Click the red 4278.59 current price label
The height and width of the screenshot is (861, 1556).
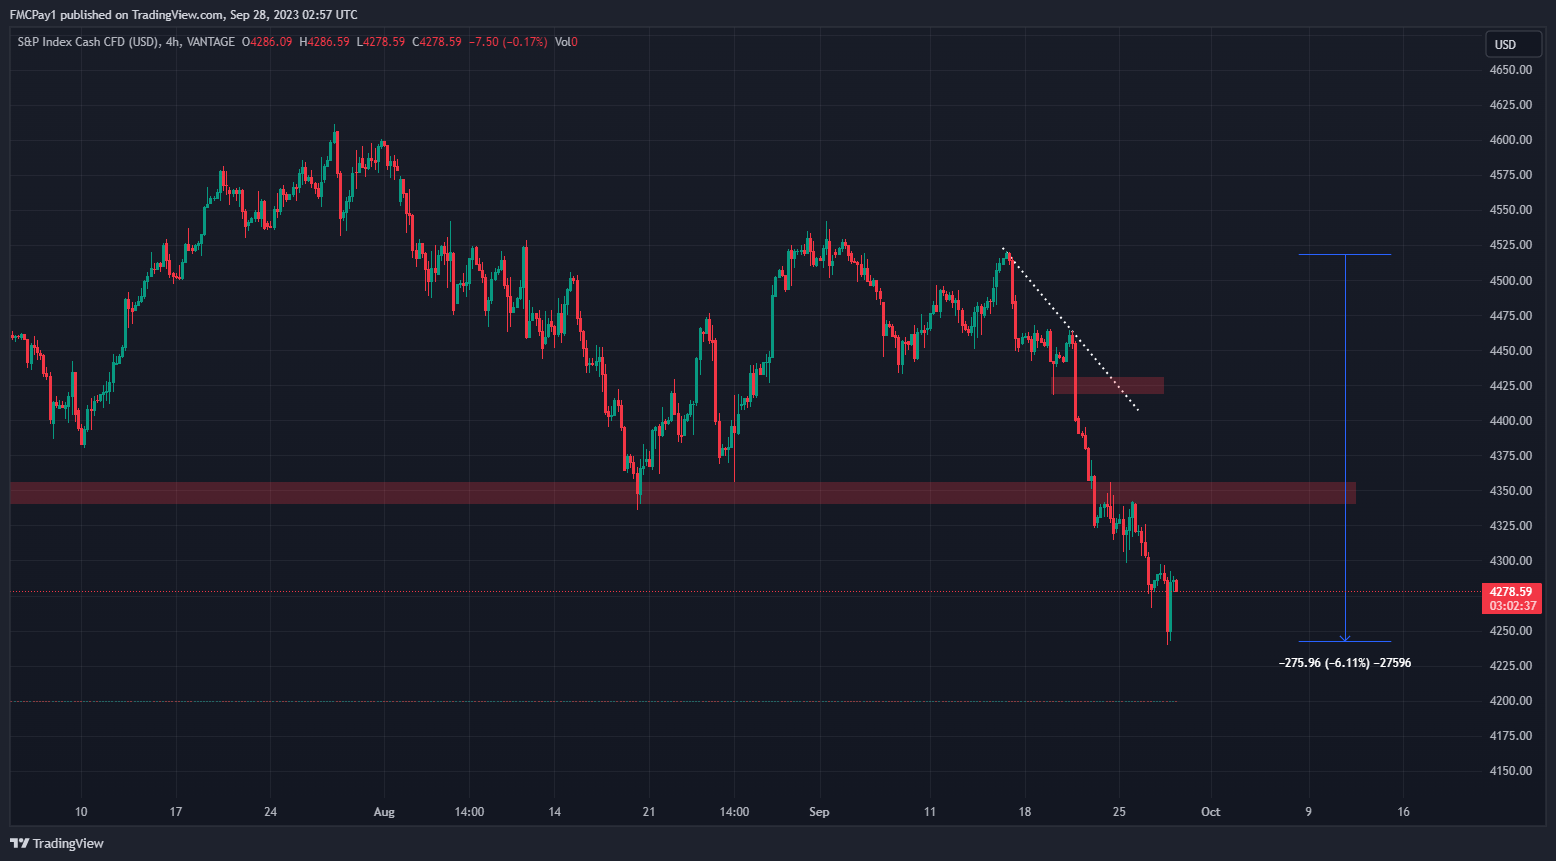pos(1510,592)
